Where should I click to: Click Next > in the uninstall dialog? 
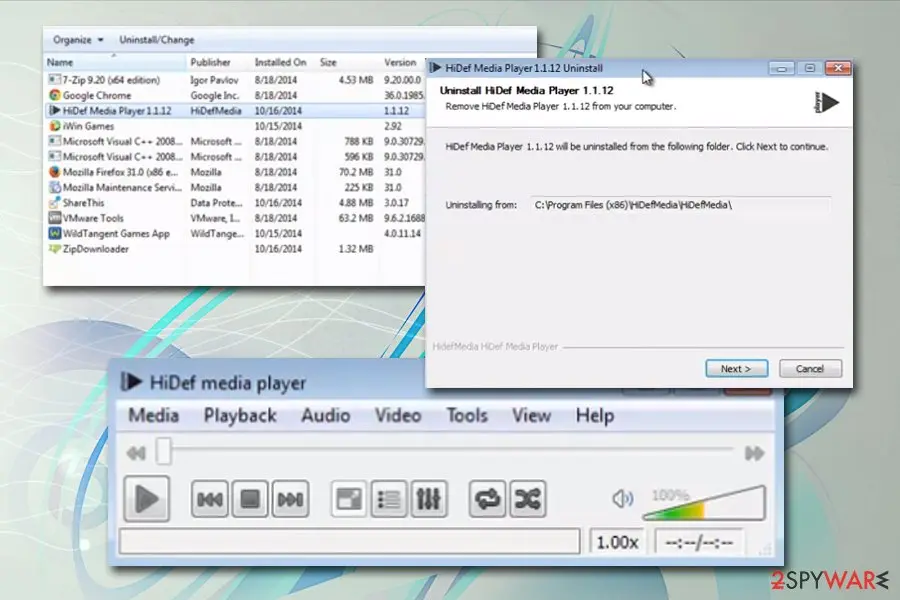click(736, 369)
